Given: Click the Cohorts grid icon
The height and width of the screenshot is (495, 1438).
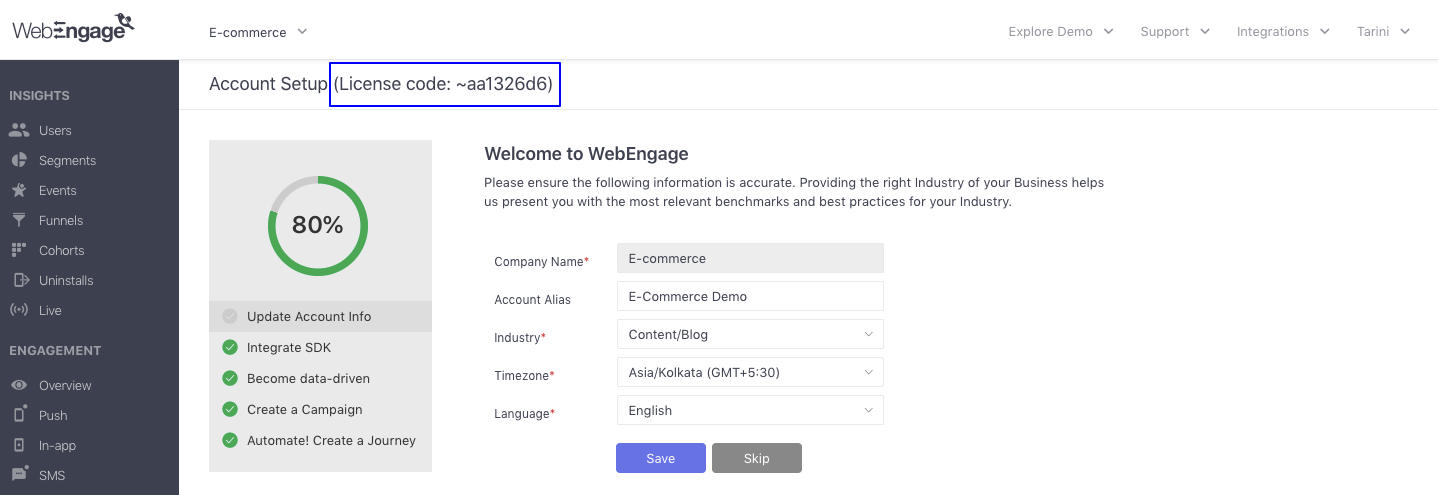Looking at the screenshot, I should (19, 250).
